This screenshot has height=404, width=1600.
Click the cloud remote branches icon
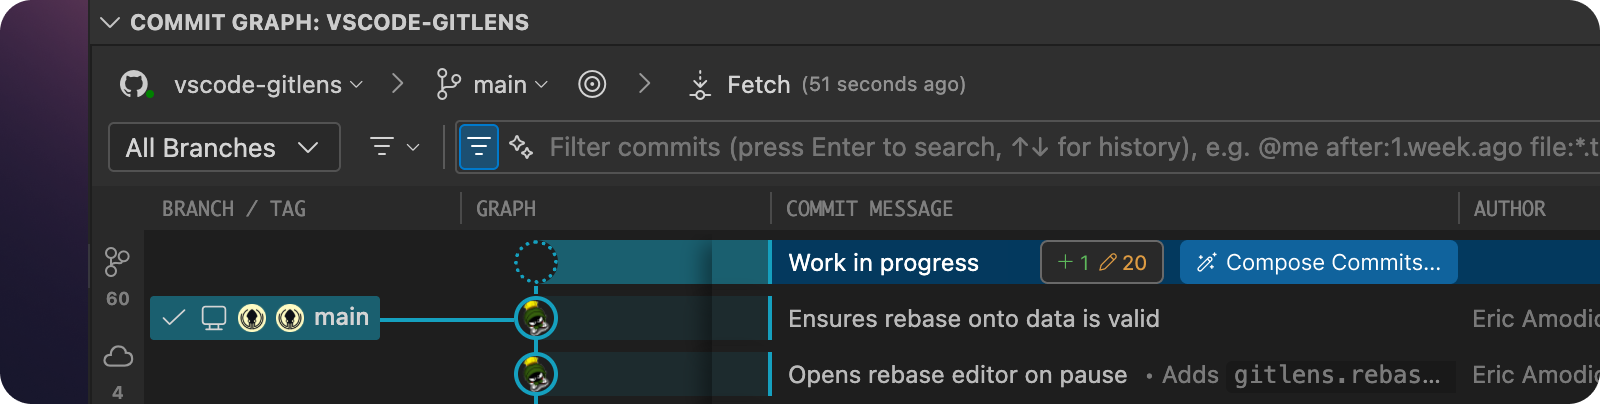click(118, 356)
